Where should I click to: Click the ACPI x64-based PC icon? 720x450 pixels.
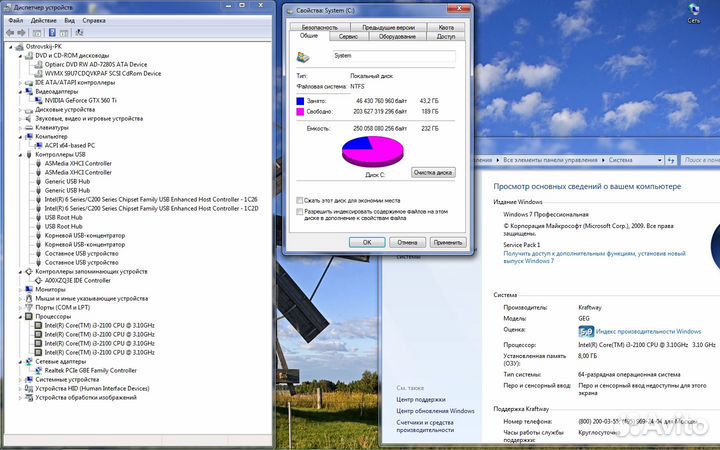click(x=39, y=146)
